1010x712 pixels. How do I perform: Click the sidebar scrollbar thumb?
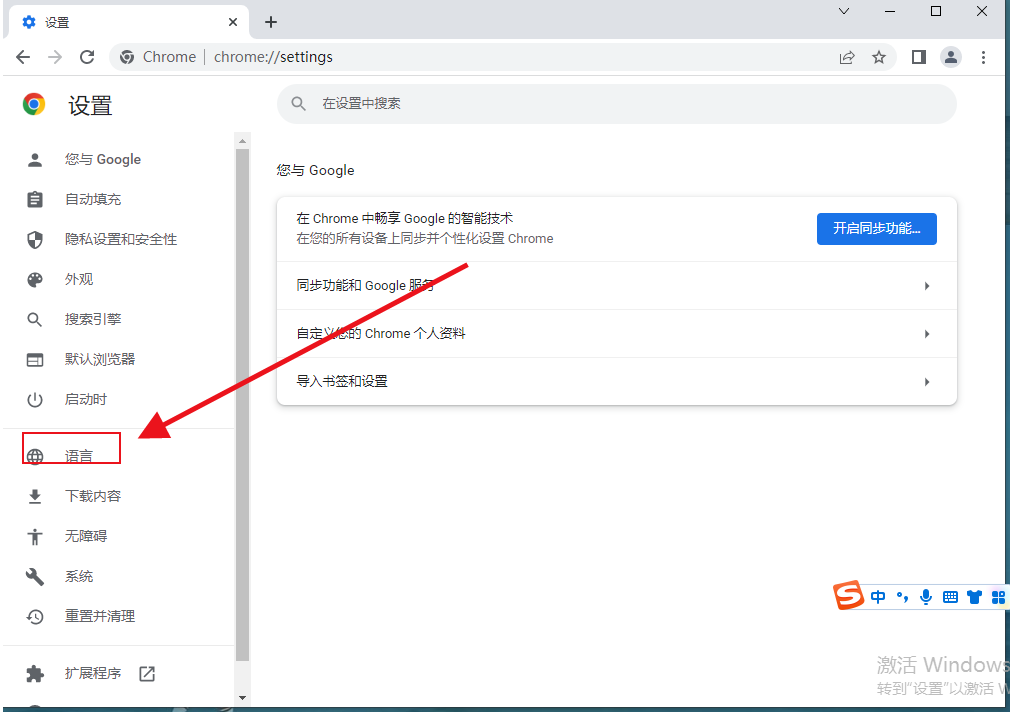pos(242,405)
